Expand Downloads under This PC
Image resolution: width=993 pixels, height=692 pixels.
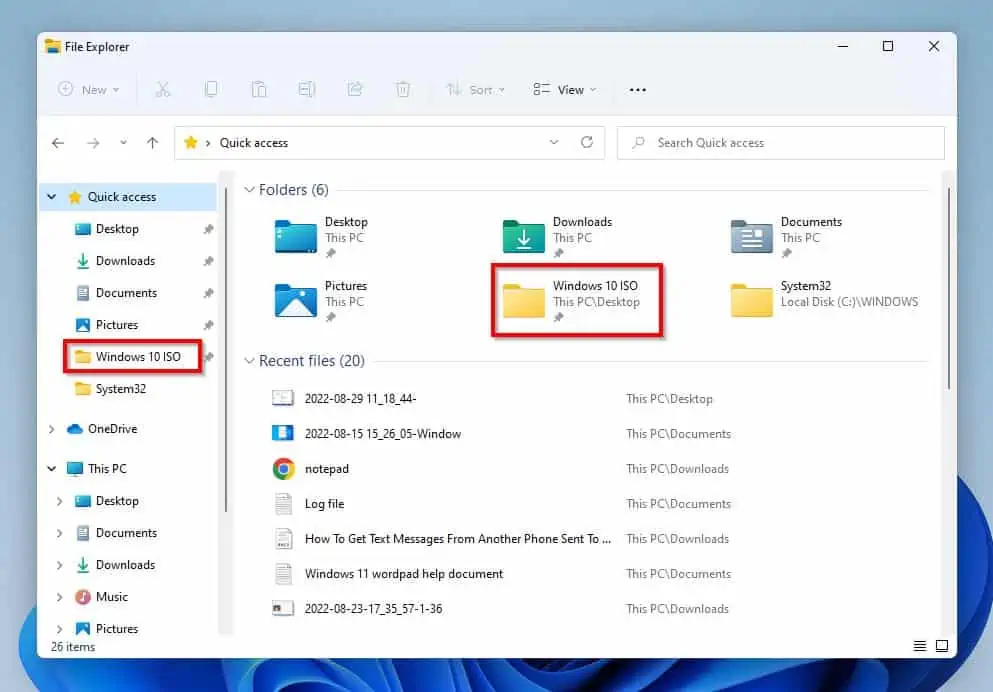(x=60, y=565)
